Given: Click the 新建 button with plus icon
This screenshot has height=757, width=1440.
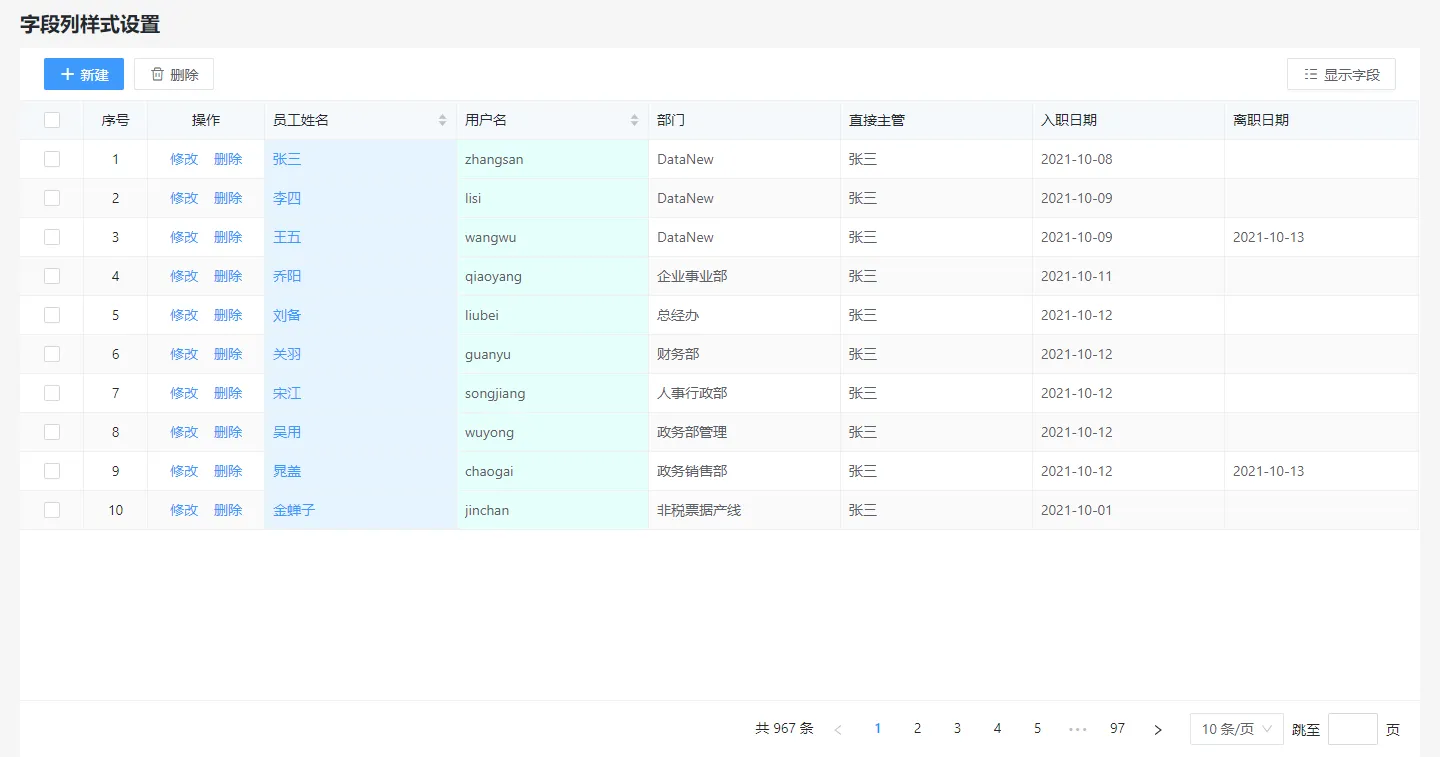Looking at the screenshot, I should 84,74.
